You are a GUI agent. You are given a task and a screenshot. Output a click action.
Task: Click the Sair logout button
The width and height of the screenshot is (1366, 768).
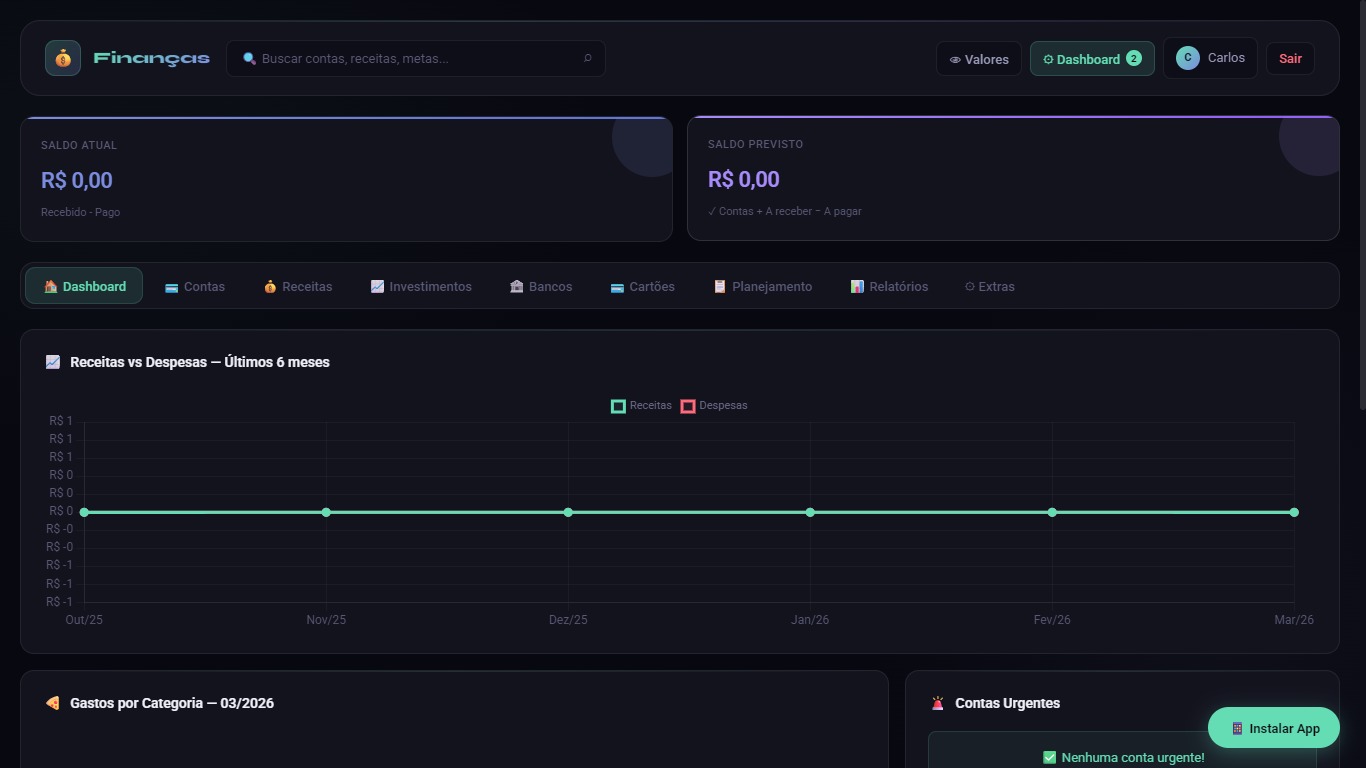(x=1290, y=59)
